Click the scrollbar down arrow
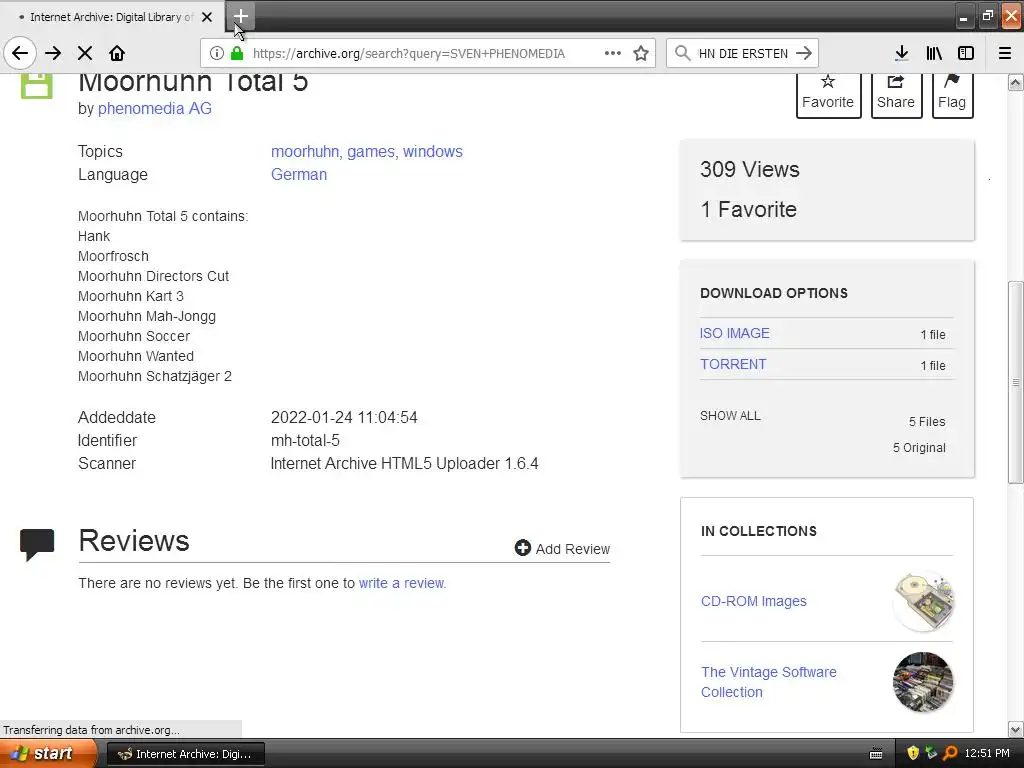Image resolution: width=1024 pixels, height=768 pixels. coord(1016,729)
